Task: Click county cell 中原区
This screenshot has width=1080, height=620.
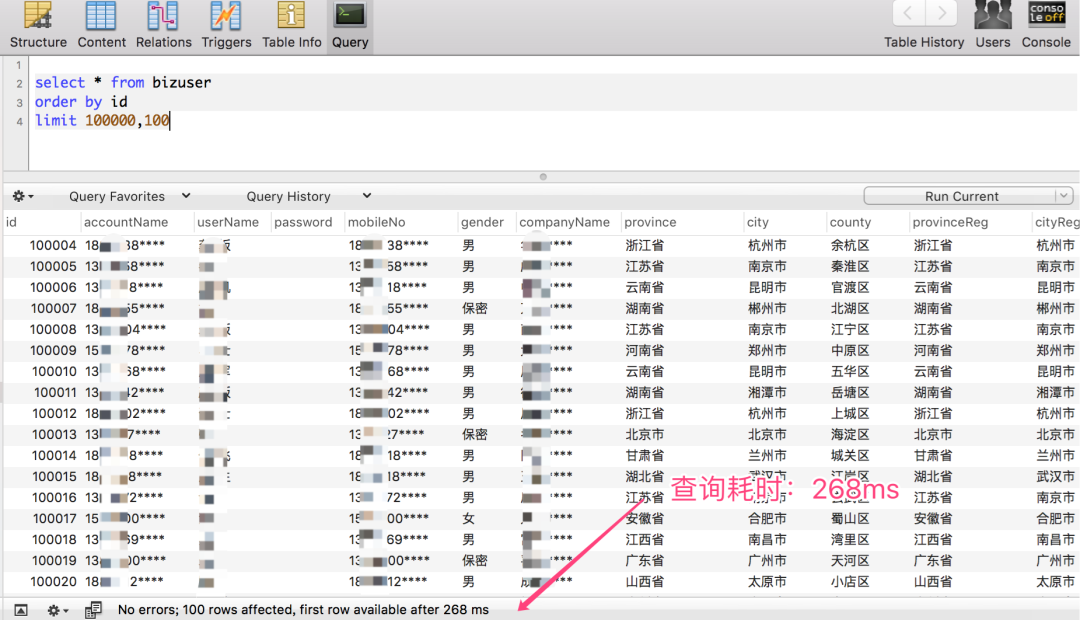Action: click(850, 351)
